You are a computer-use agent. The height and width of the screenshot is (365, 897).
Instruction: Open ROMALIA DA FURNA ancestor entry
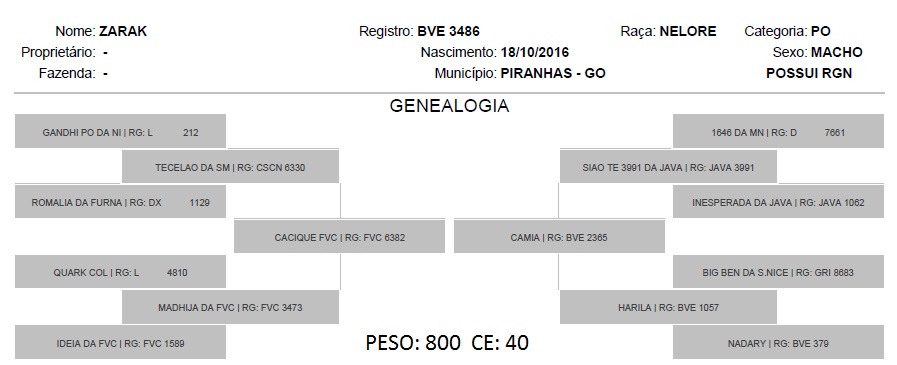(120, 202)
